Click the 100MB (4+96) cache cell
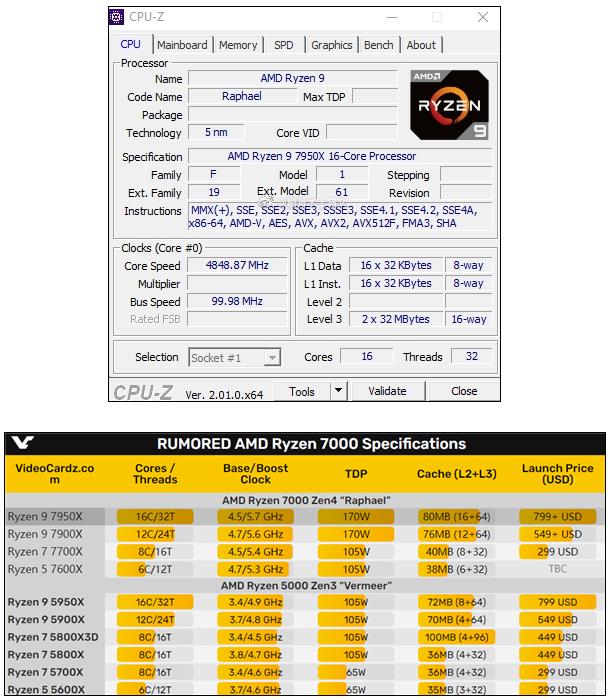The width and height of the screenshot is (612, 700). coord(456,637)
